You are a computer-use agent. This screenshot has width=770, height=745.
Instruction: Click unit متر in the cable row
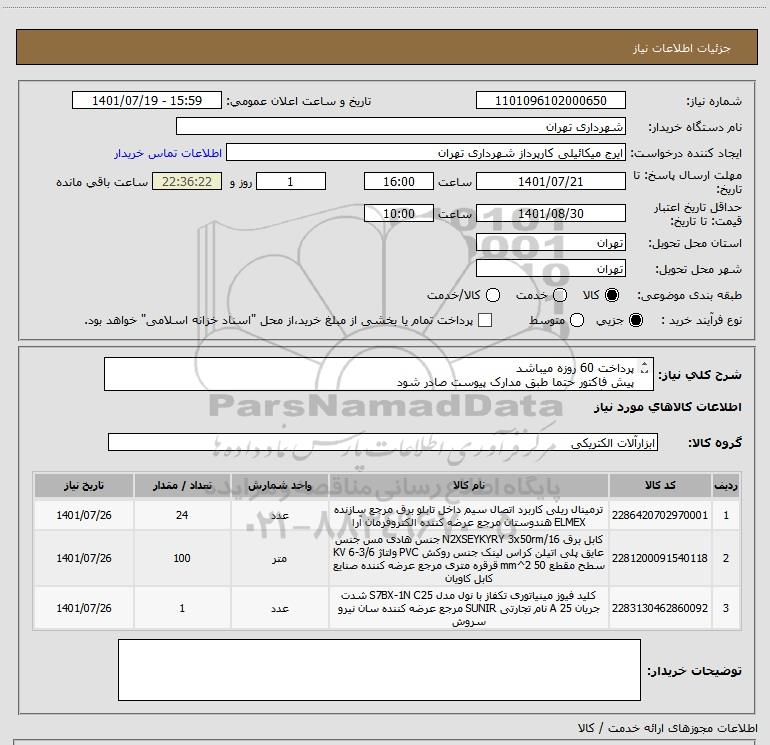click(x=279, y=559)
